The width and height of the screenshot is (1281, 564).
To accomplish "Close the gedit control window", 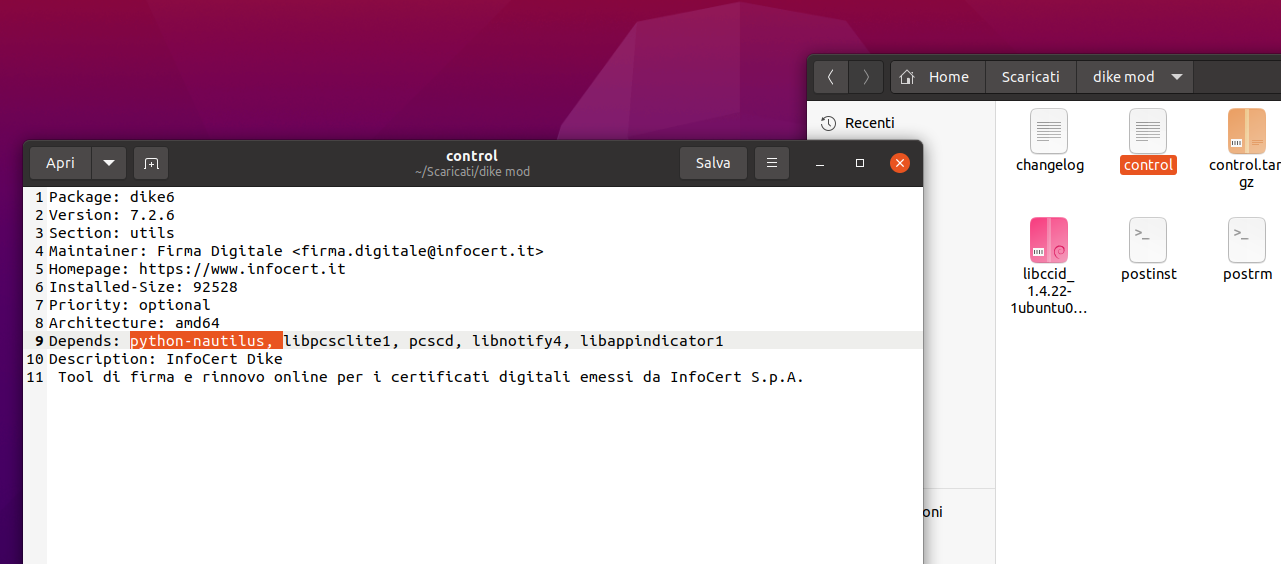I will [x=900, y=163].
